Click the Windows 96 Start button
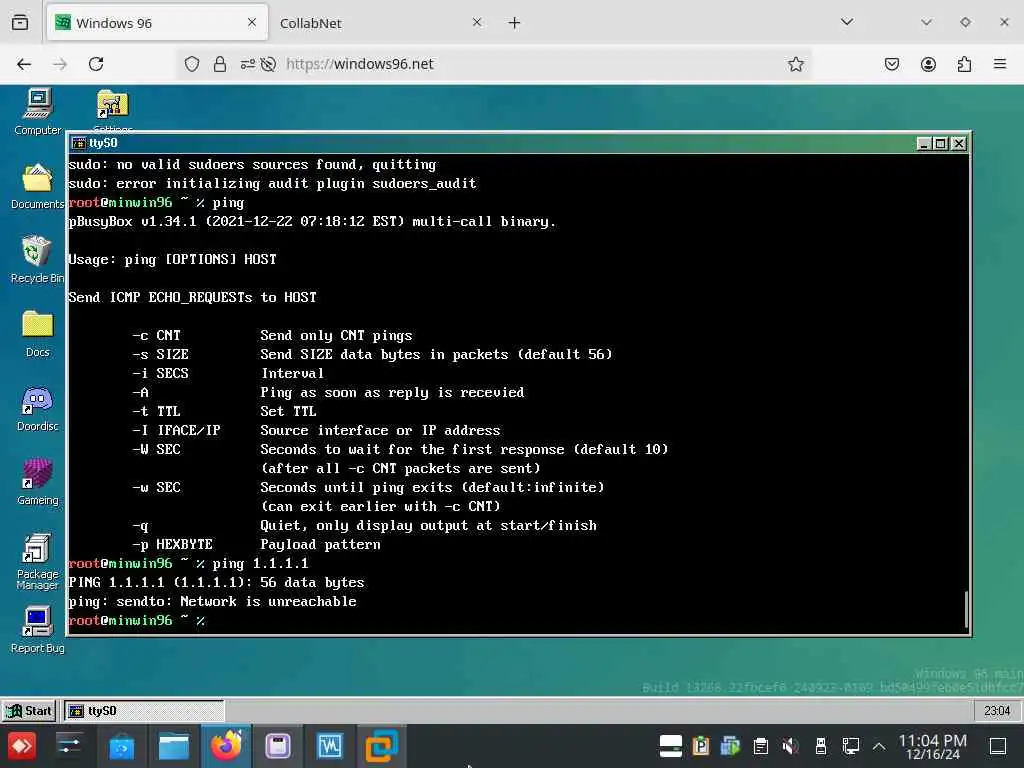 coord(29,711)
